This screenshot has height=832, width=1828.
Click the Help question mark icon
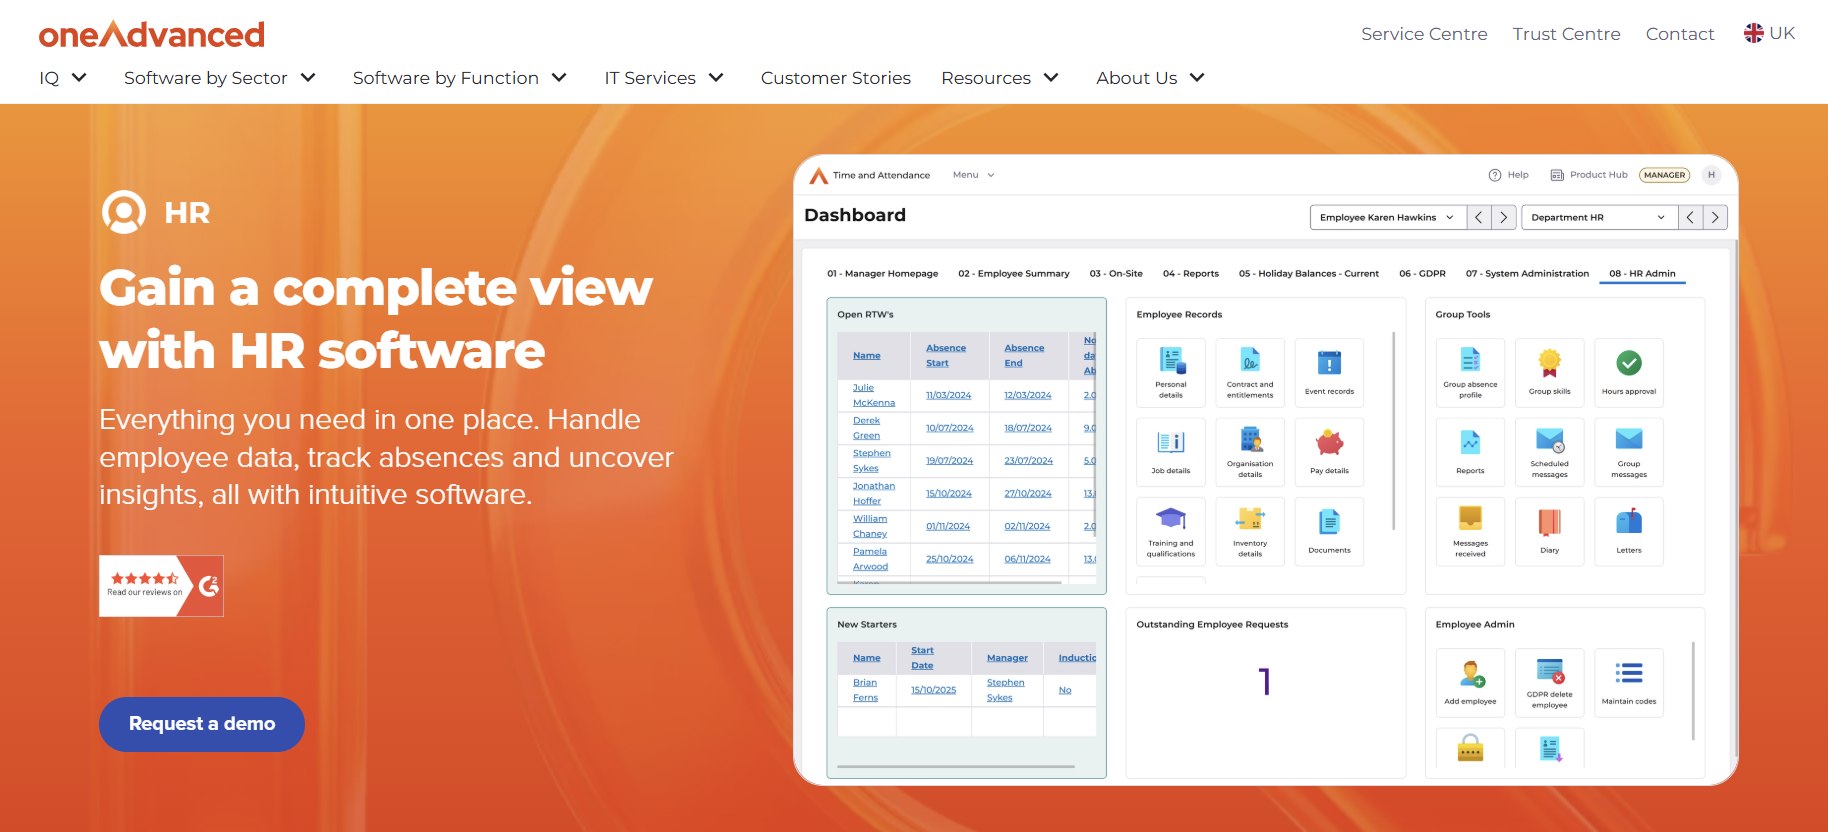click(x=1495, y=175)
